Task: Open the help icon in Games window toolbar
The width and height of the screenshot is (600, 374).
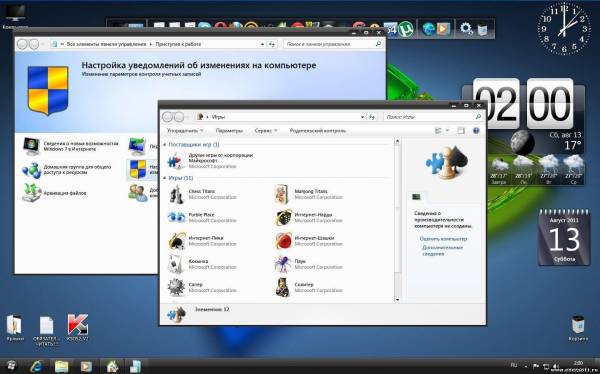Action: [x=476, y=131]
